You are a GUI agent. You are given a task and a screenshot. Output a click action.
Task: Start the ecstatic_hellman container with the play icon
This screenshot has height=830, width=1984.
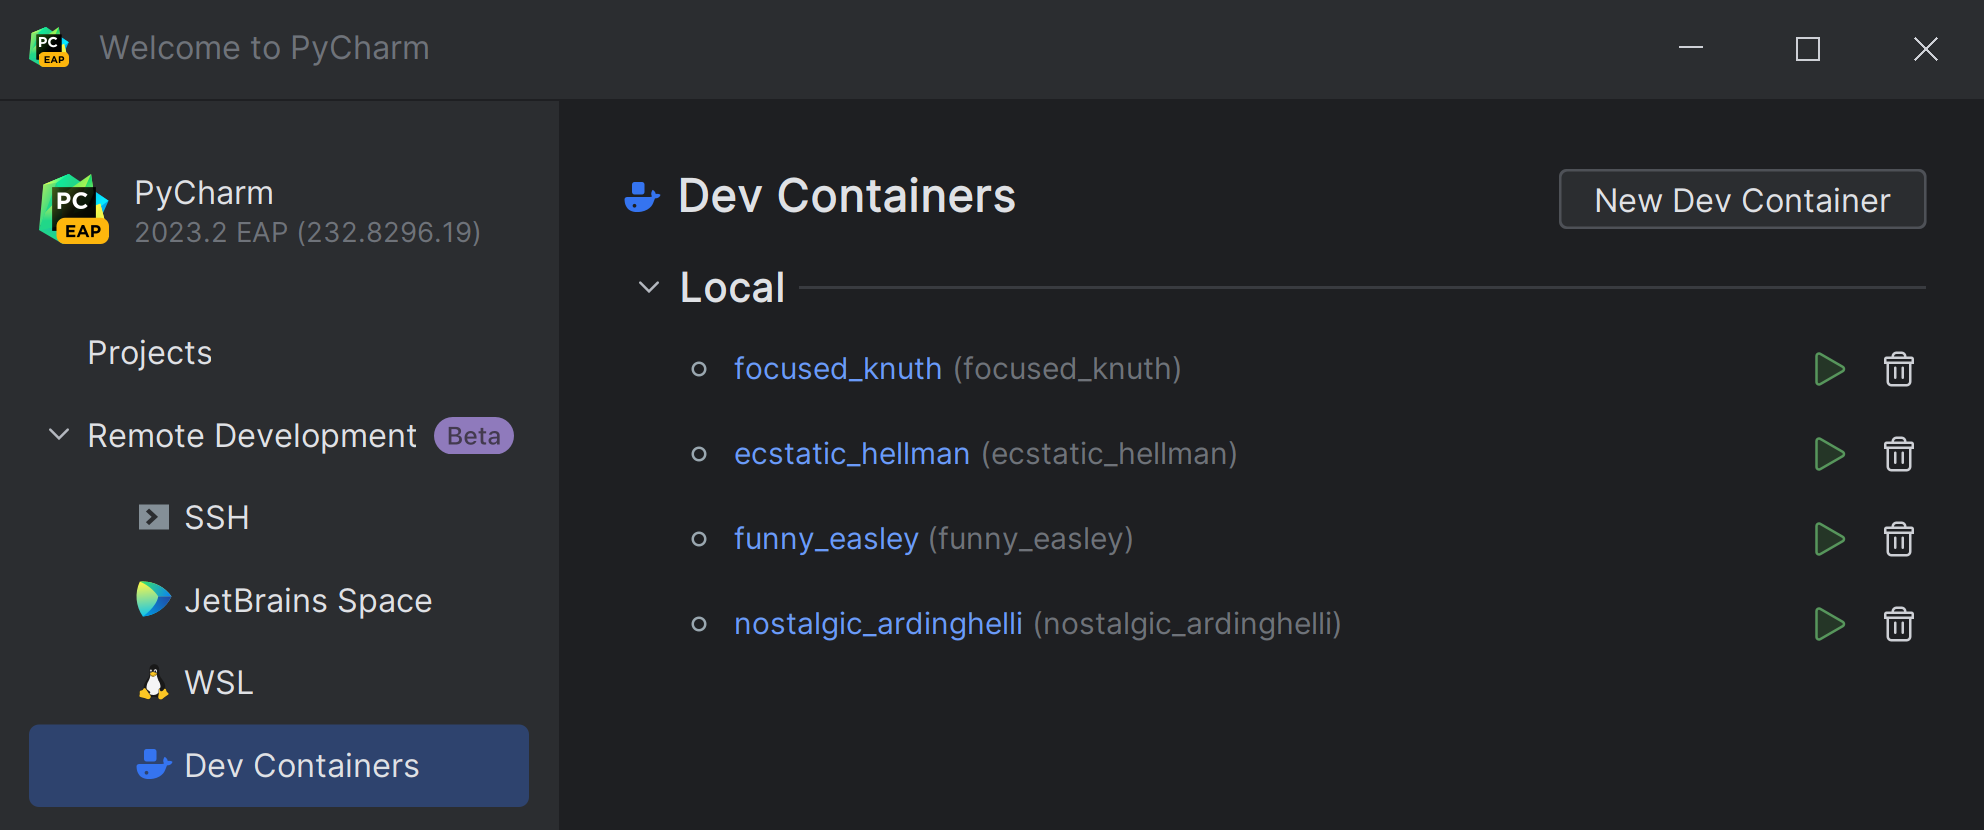tap(1829, 454)
